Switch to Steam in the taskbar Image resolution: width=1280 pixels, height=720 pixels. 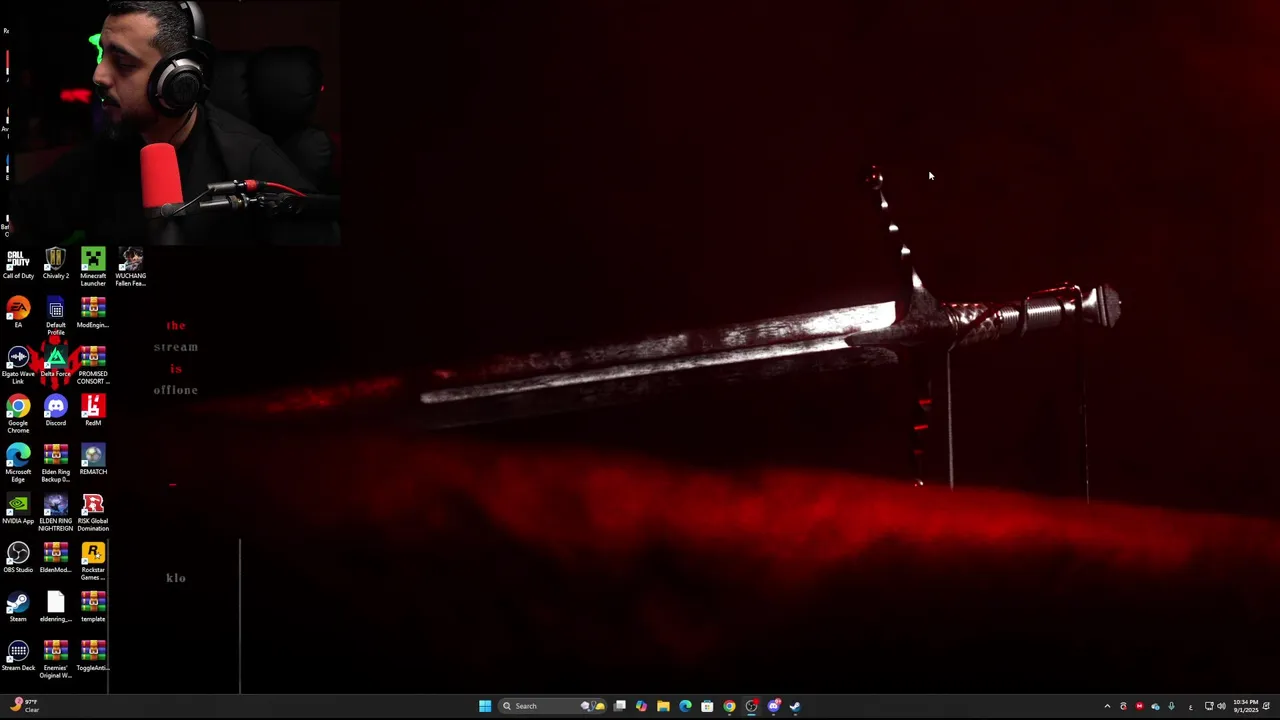click(x=795, y=706)
